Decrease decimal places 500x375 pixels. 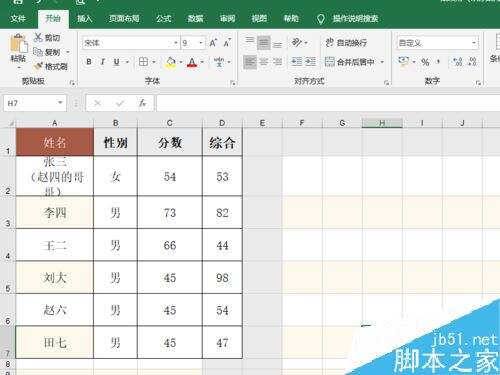pos(472,62)
